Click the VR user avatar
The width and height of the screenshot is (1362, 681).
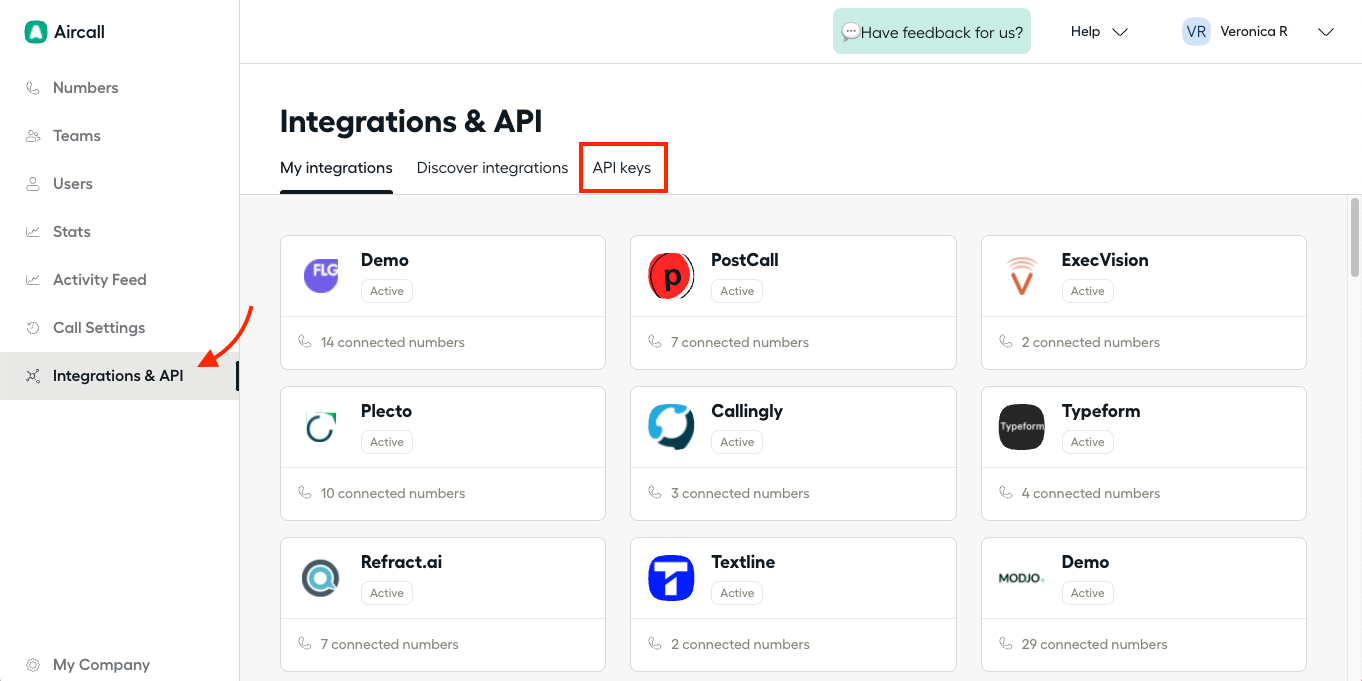(1196, 32)
